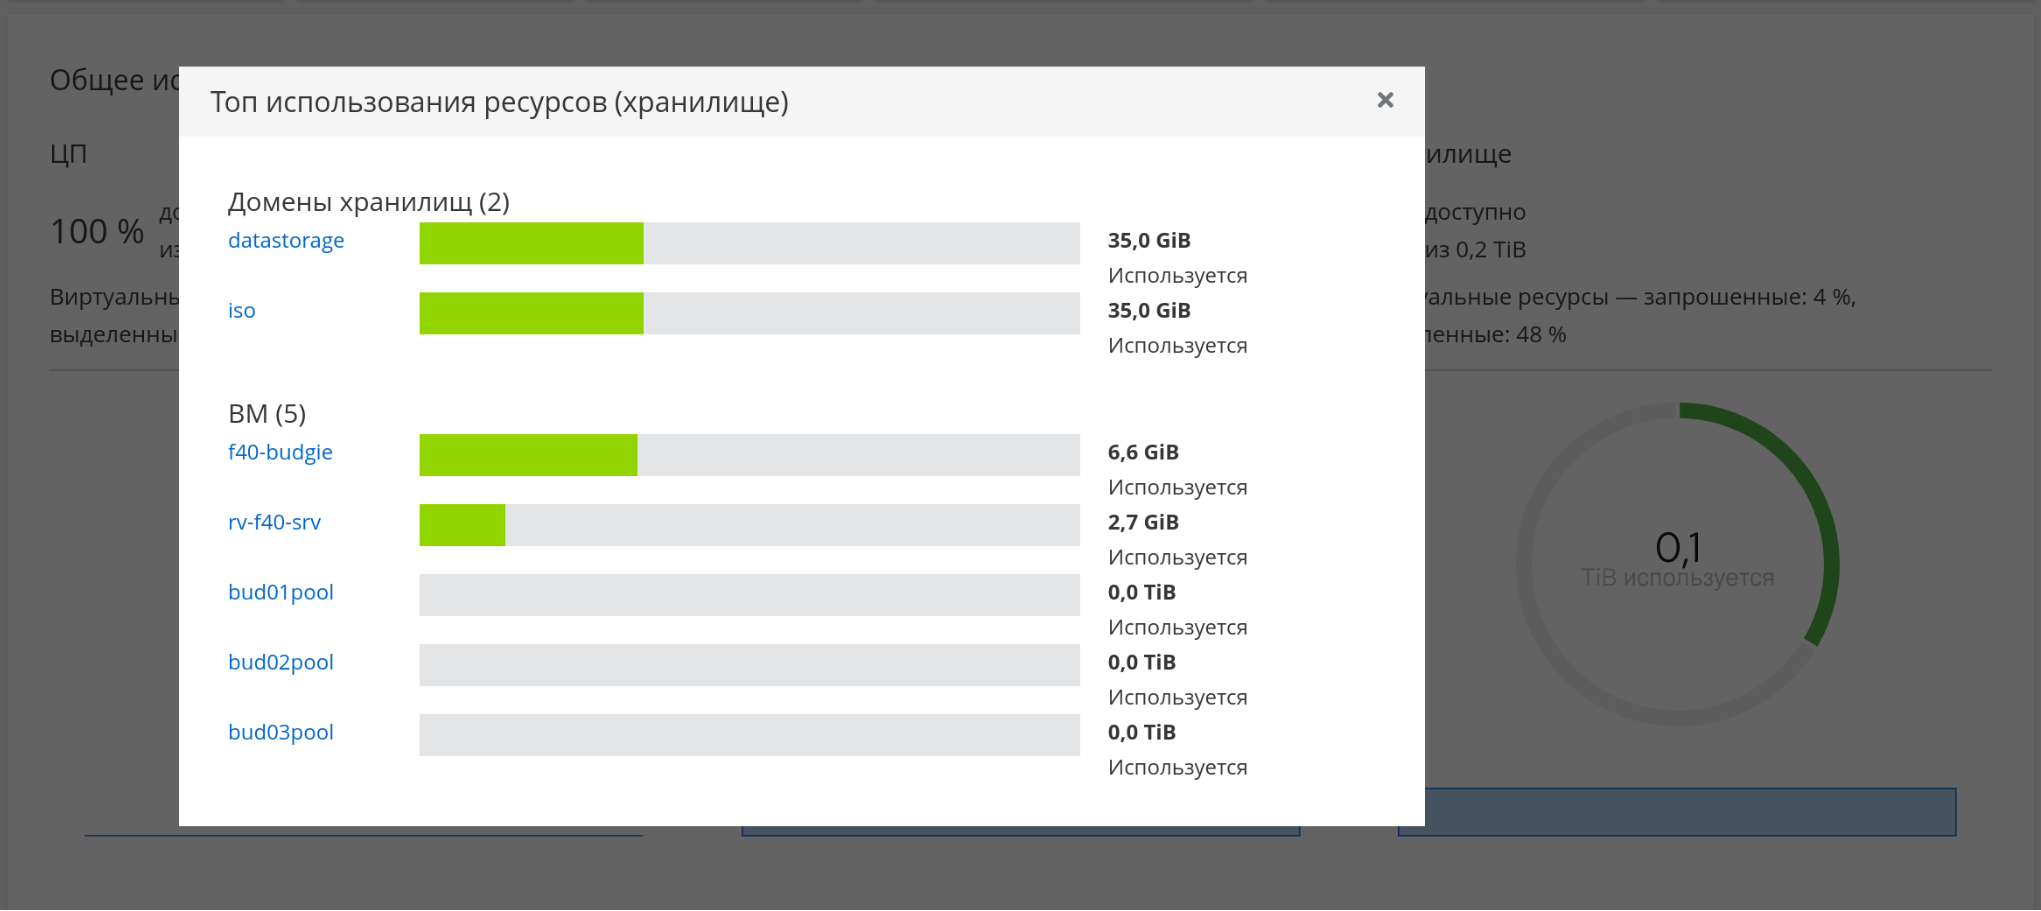Click the f40-budgie usage bar
Viewport: 2041px width, 911px height.
749,455
